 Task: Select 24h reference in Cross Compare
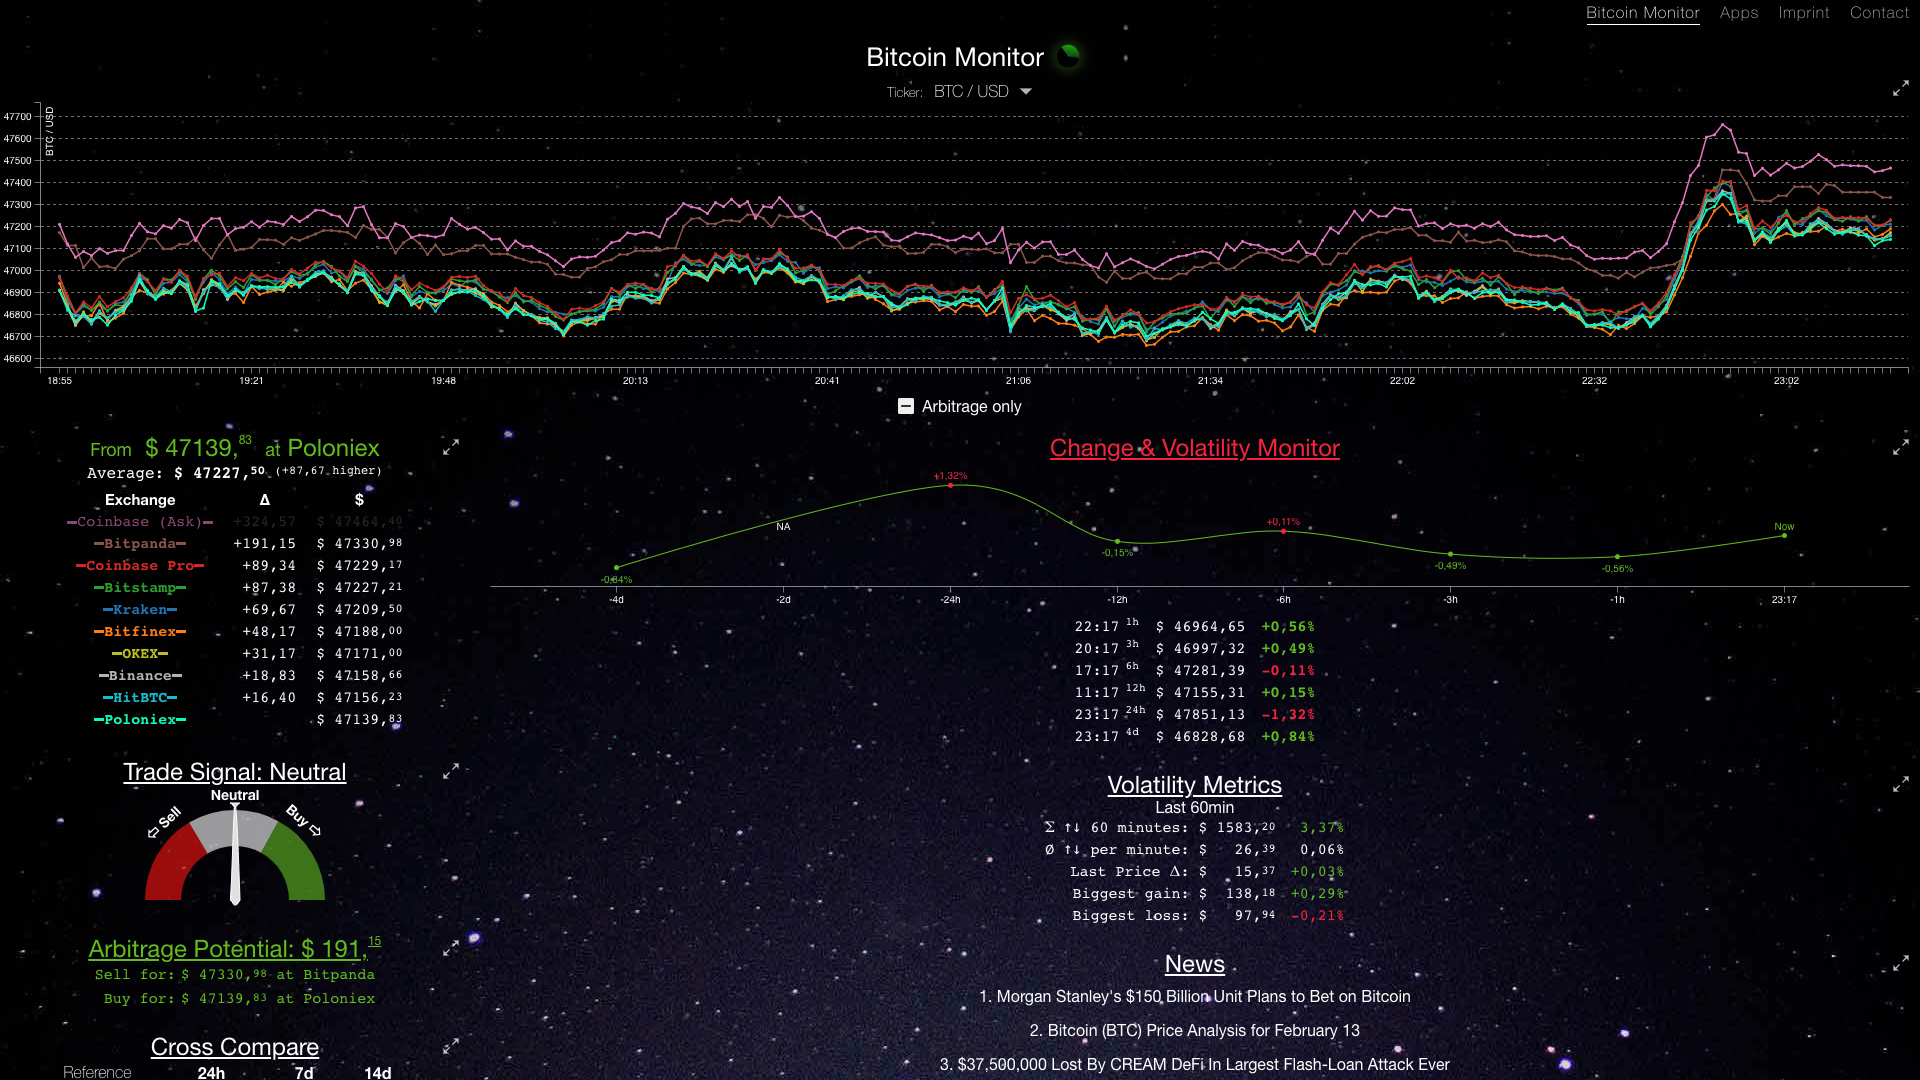tap(209, 1072)
